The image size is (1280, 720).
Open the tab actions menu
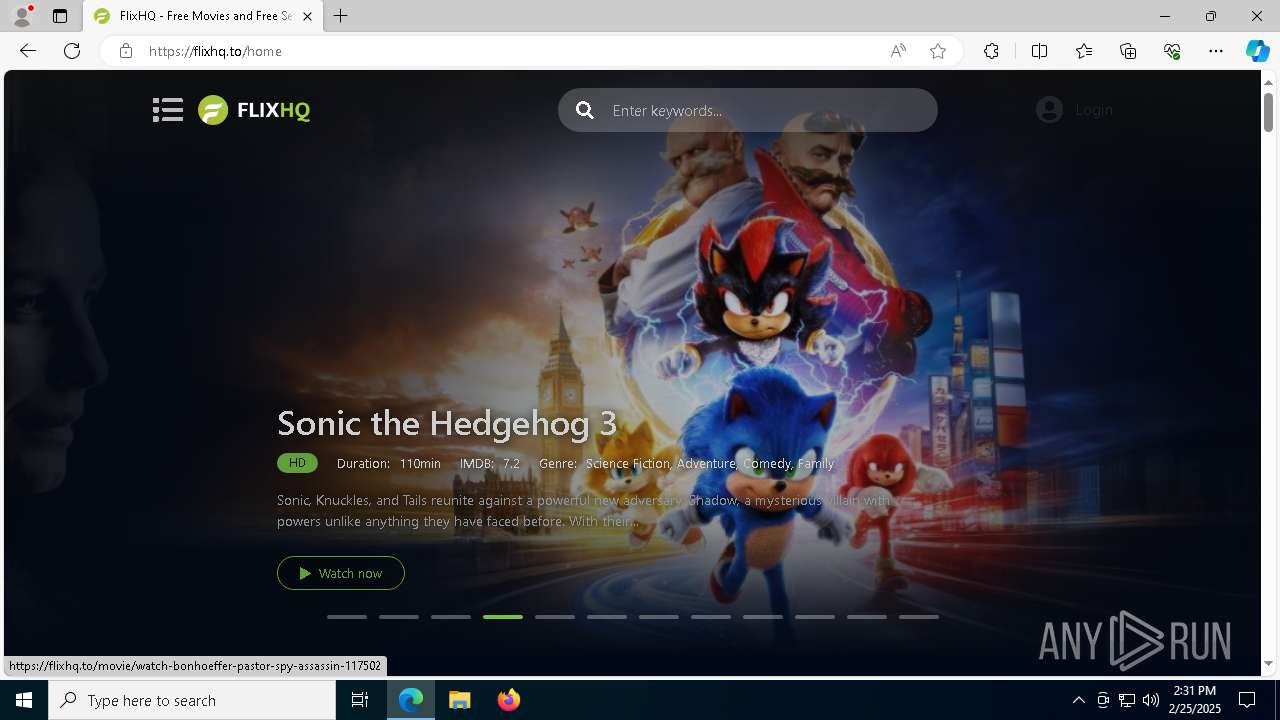pos(60,16)
